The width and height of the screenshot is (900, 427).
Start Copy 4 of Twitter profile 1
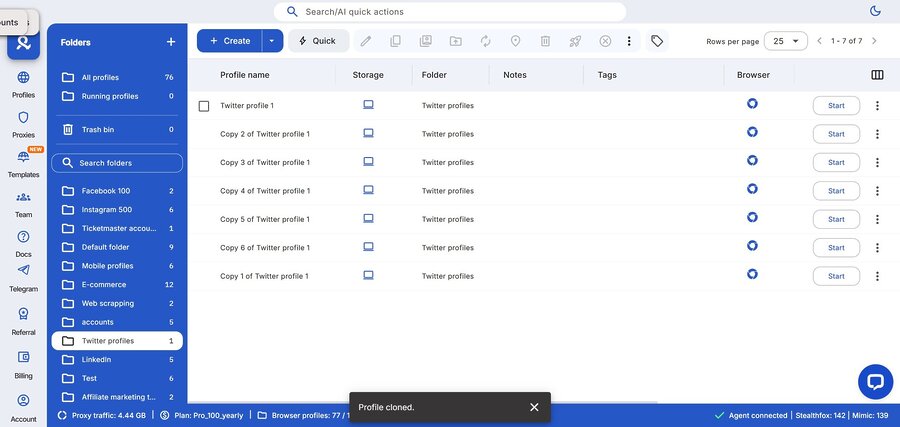(836, 191)
